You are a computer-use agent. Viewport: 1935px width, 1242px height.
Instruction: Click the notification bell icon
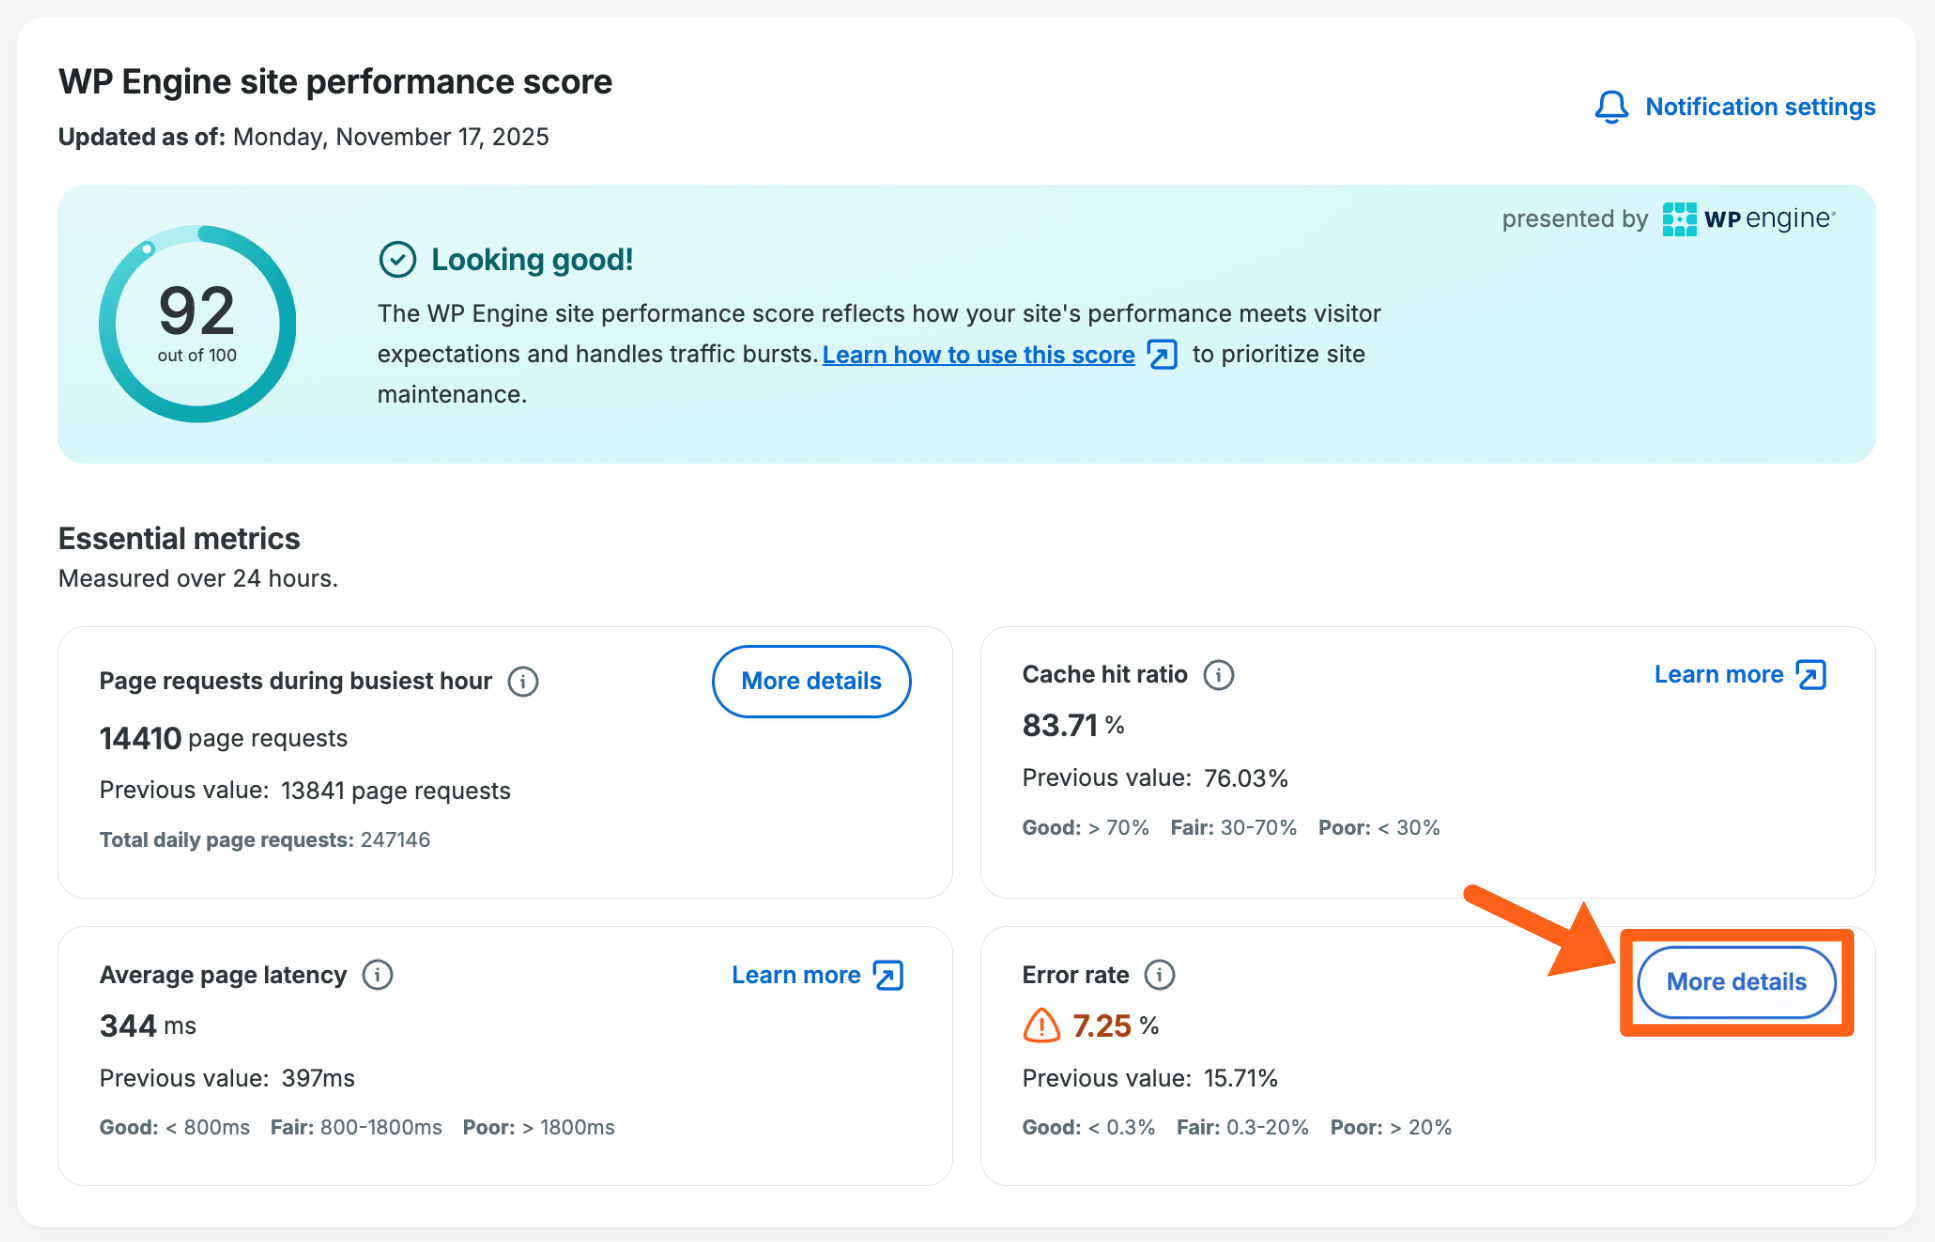point(1611,107)
